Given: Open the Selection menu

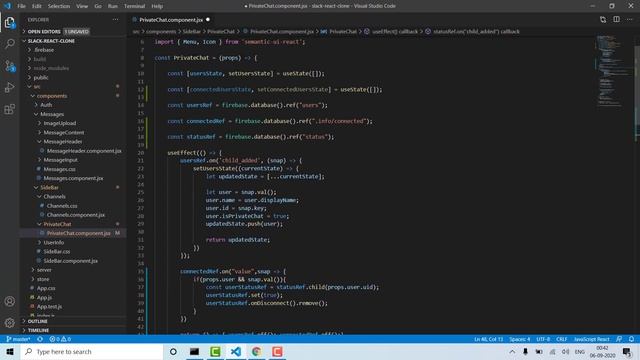Looking at the screenshot, I should [x=59, y=6].
